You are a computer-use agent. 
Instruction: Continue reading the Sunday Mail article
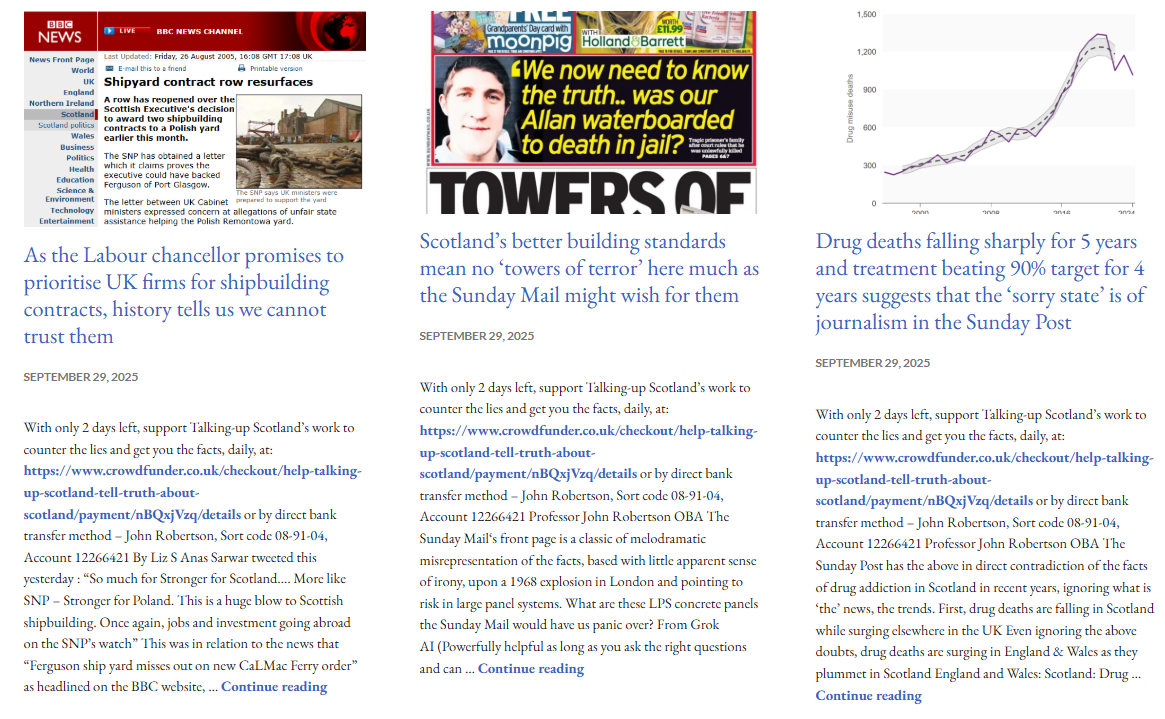pyautogui.click(x=531, y=669)
